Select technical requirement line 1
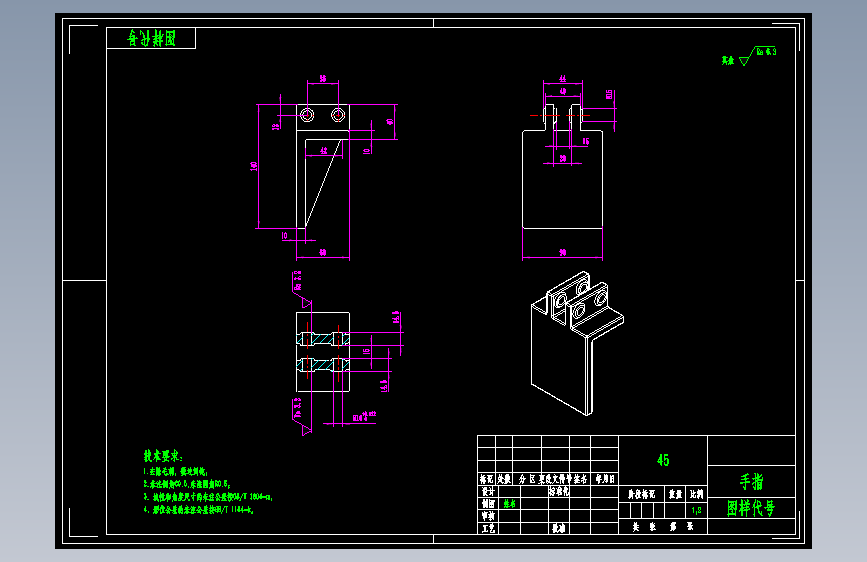867x562 pixels. (176, 472)
